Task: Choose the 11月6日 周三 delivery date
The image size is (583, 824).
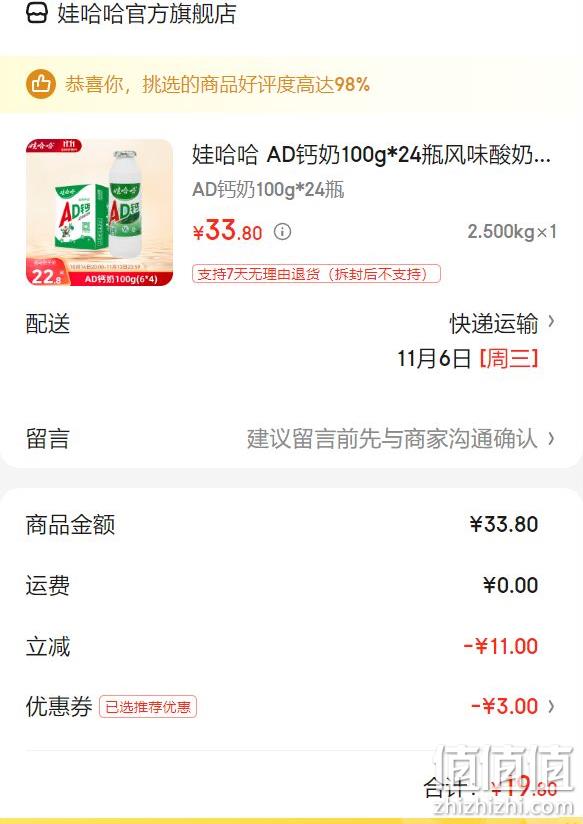Action: click(x=468, y=359)
